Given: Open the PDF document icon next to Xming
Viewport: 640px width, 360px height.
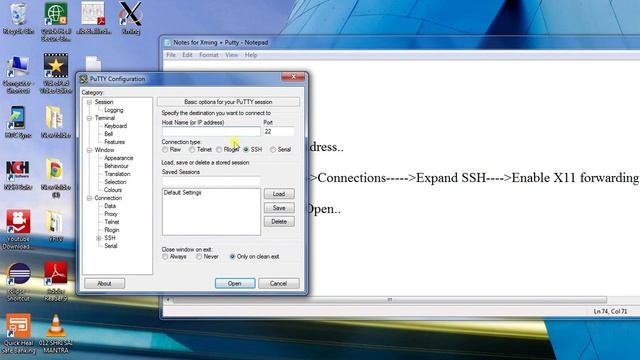Looking at the screenshot, I should 93,18.
